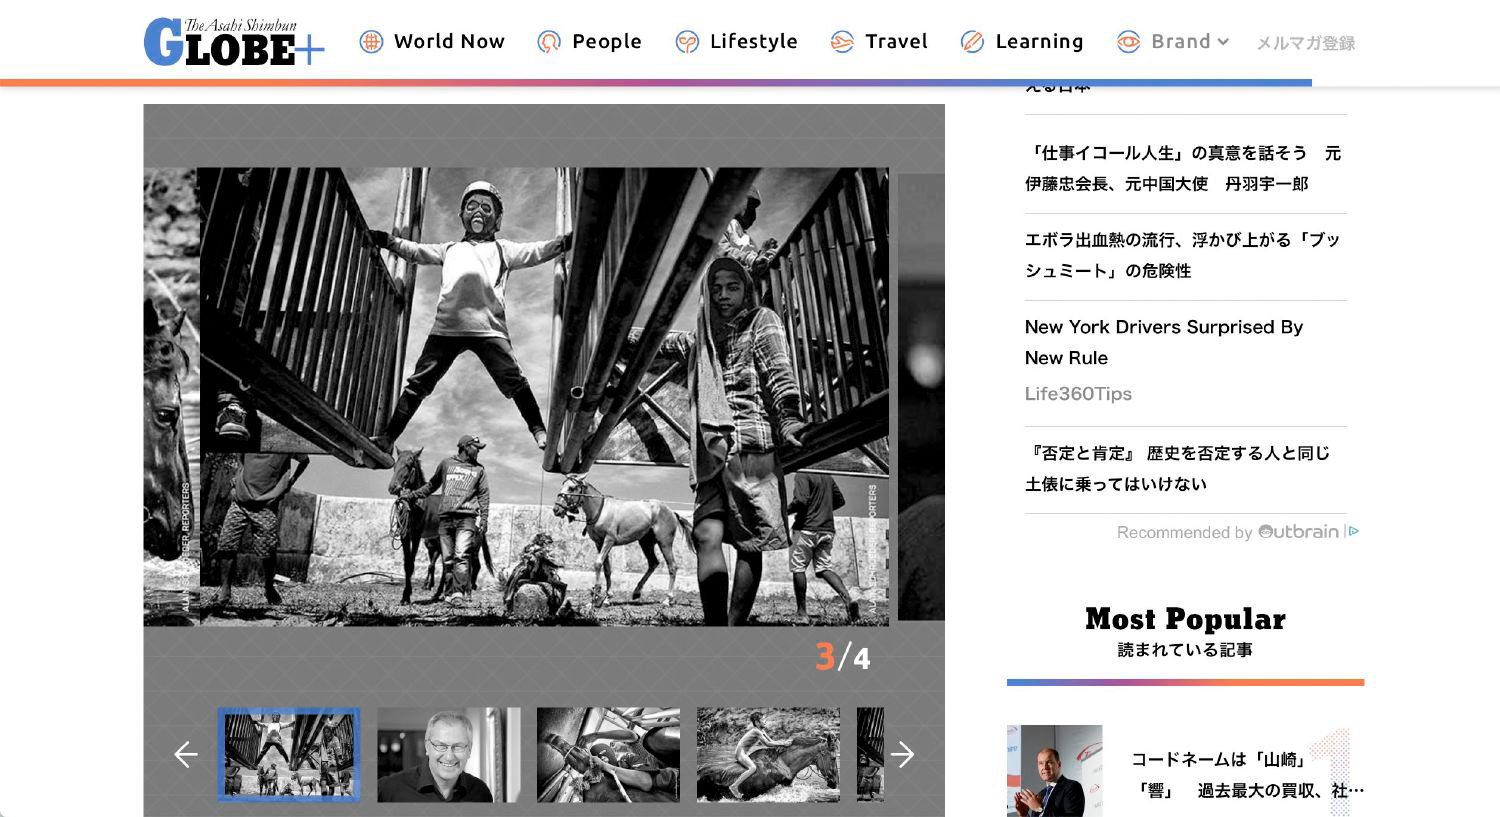Click the Brand eye icon
The height and width of the screenshot is (817, 1500).
pos(1128,42)
